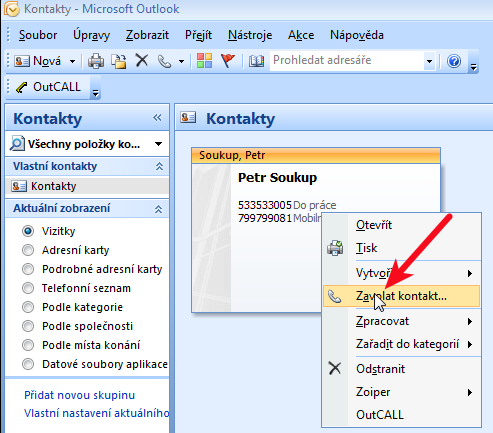The image size is (493, 433).
Task: Select the Telefonní seznam radio button
Action: coord(28,288)
